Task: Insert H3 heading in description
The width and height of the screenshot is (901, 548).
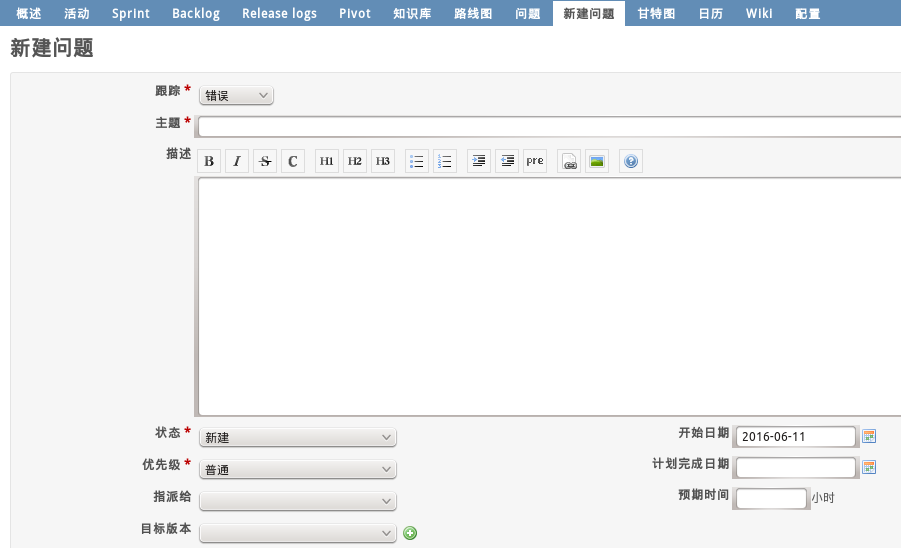Action: click(383, 161)
